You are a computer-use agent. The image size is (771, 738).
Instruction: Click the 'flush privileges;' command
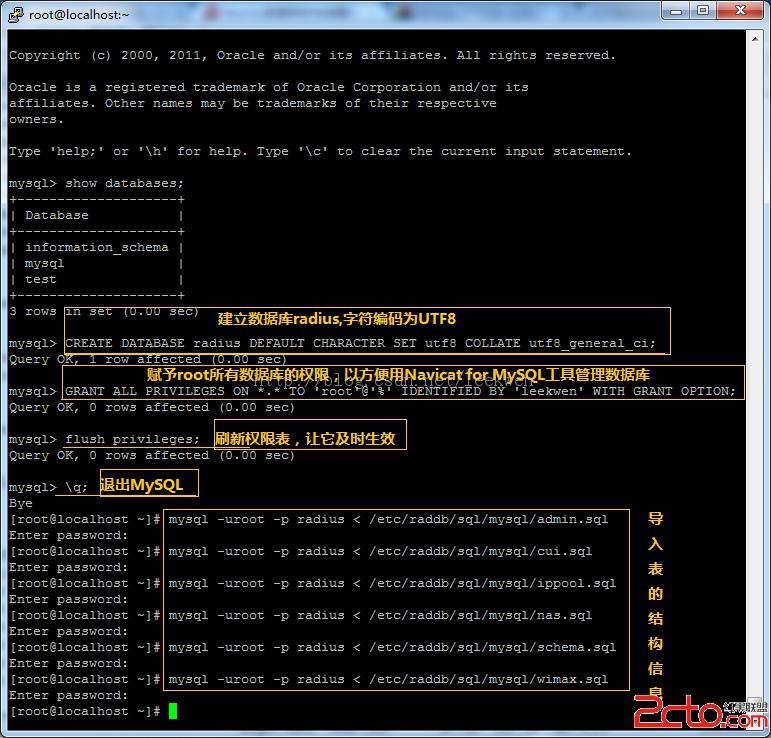pyautogui.click(x=132, y=439)
